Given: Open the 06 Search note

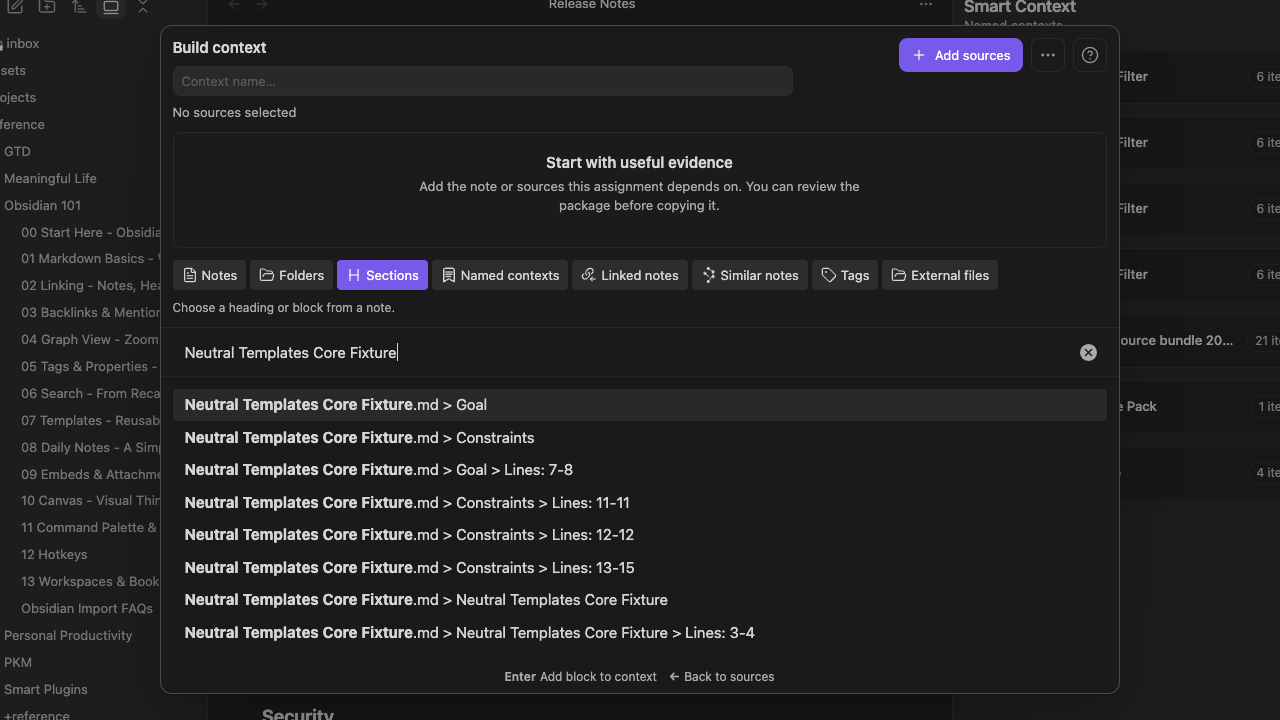Looking at the screenshot, I should (88, 394).
